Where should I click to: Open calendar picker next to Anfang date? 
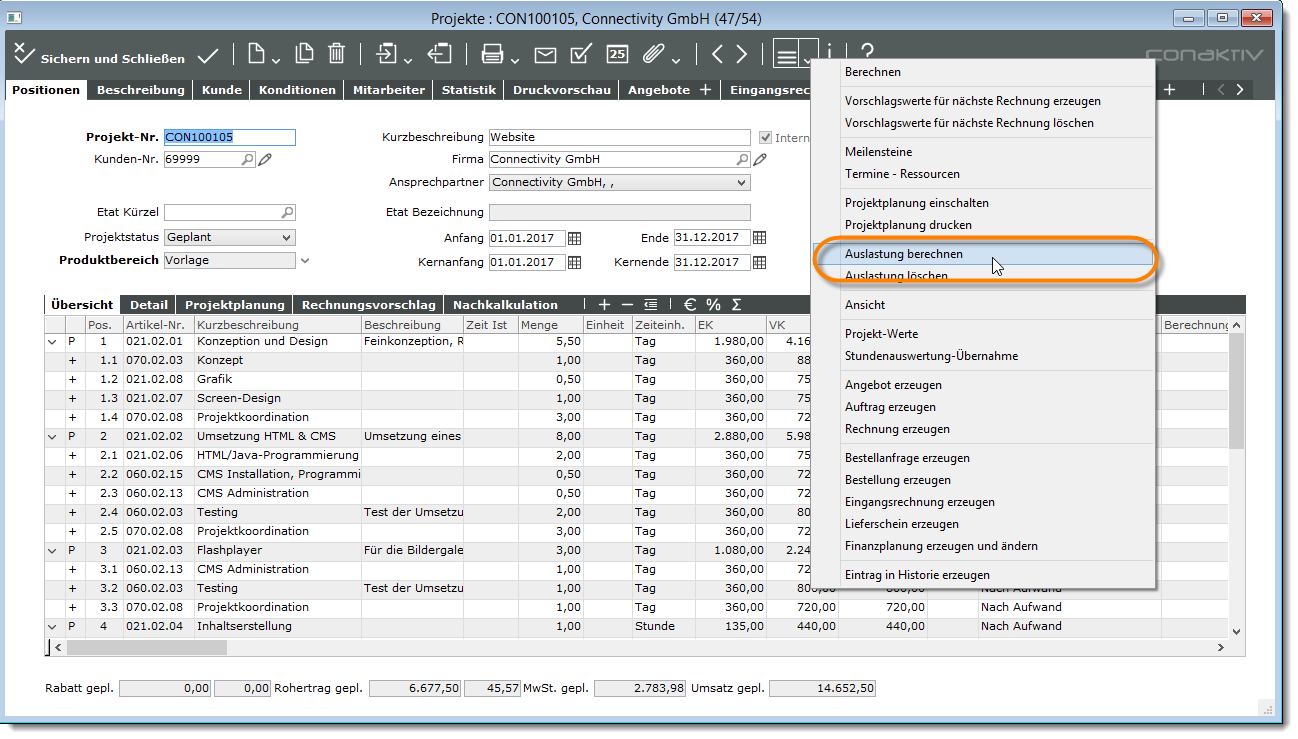[x=574, y=238]
